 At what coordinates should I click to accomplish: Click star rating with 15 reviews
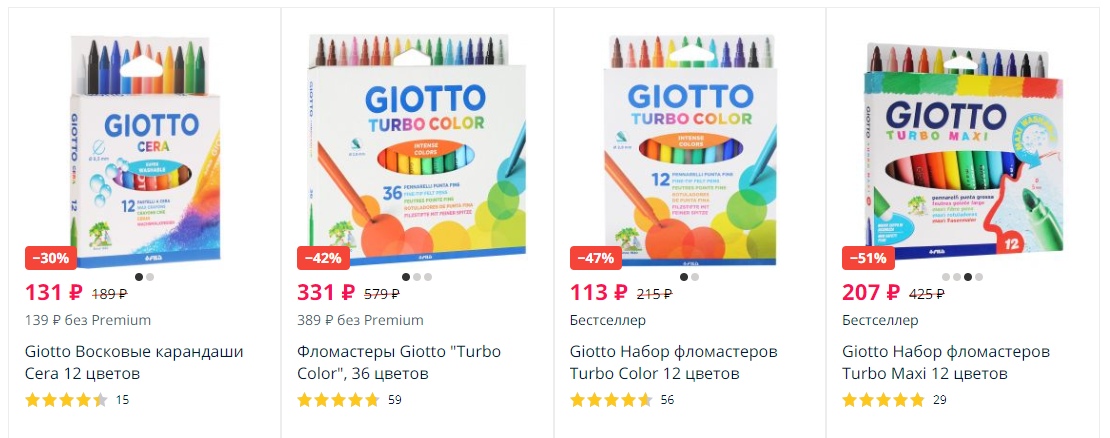pyautogui.click(x=67, y=400)
